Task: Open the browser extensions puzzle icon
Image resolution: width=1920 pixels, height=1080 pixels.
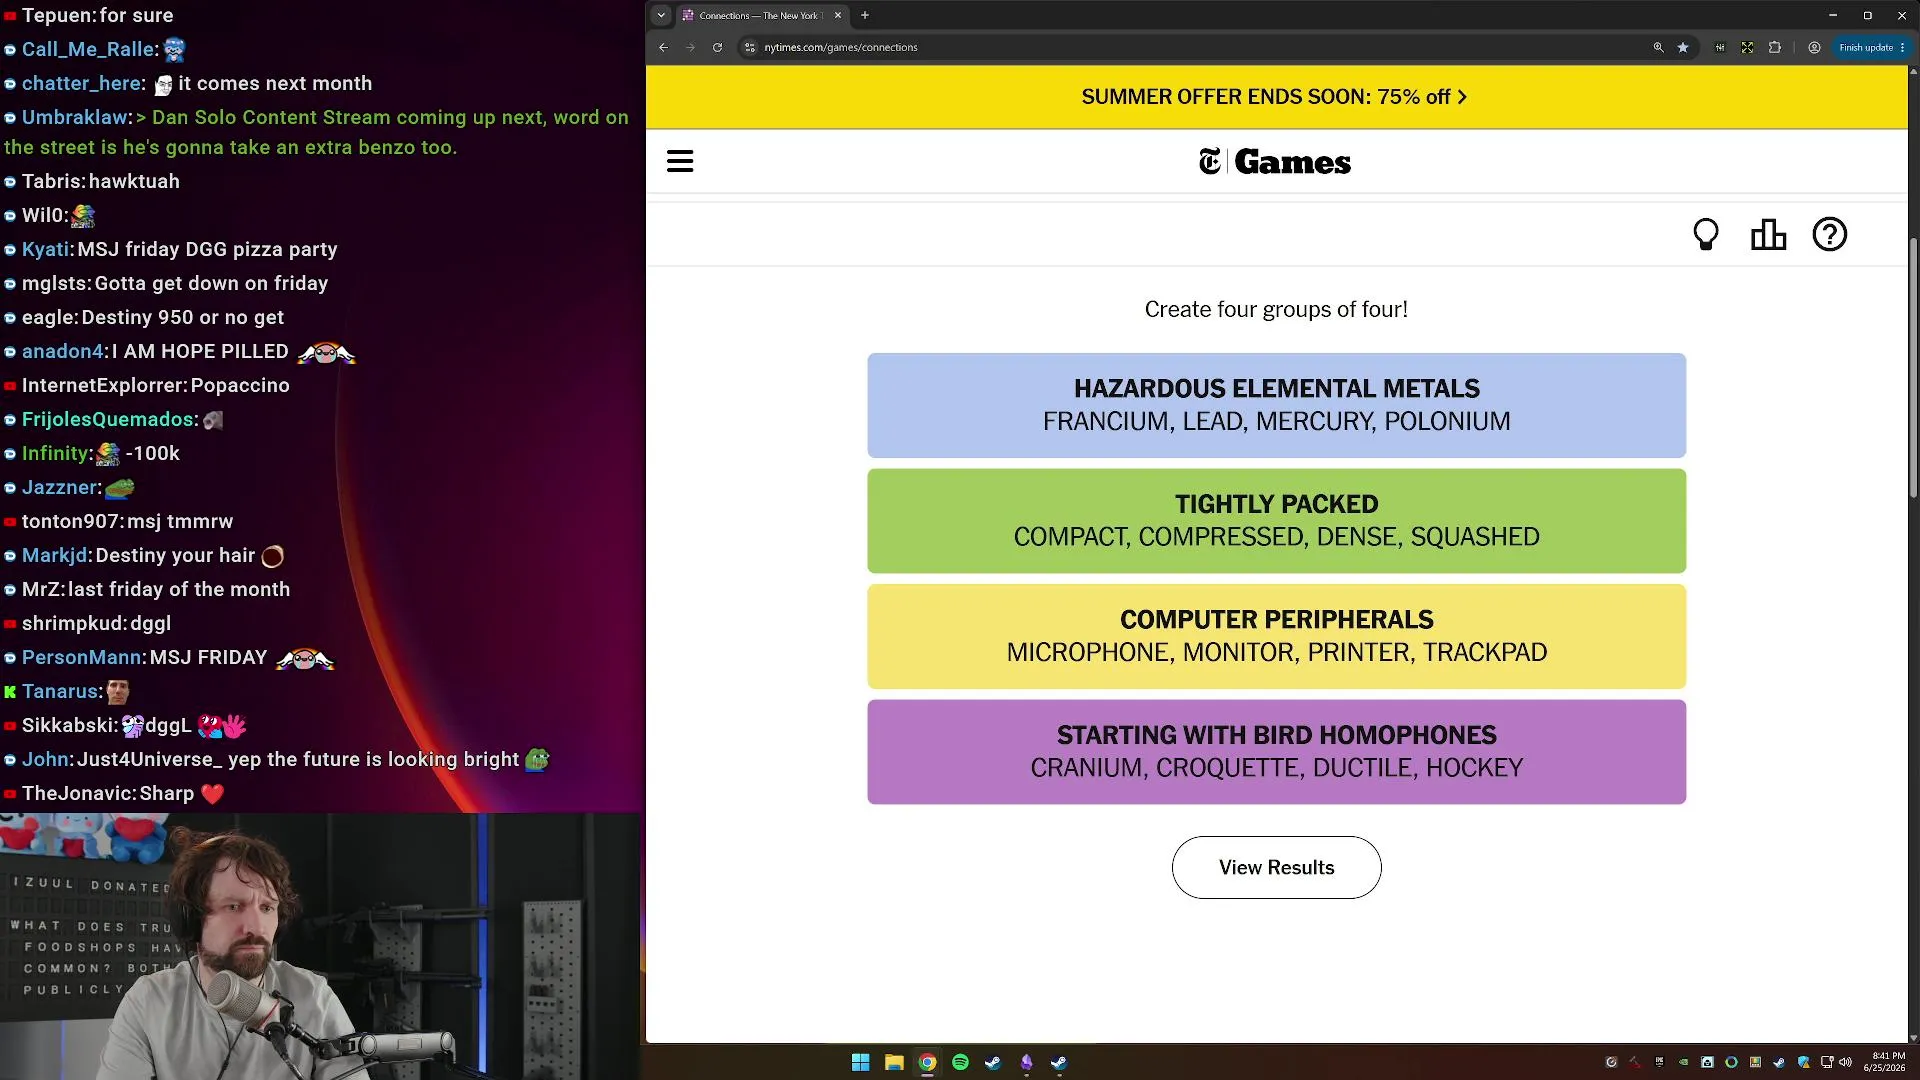Action: pyautogui.click(x=1775, y=47)
